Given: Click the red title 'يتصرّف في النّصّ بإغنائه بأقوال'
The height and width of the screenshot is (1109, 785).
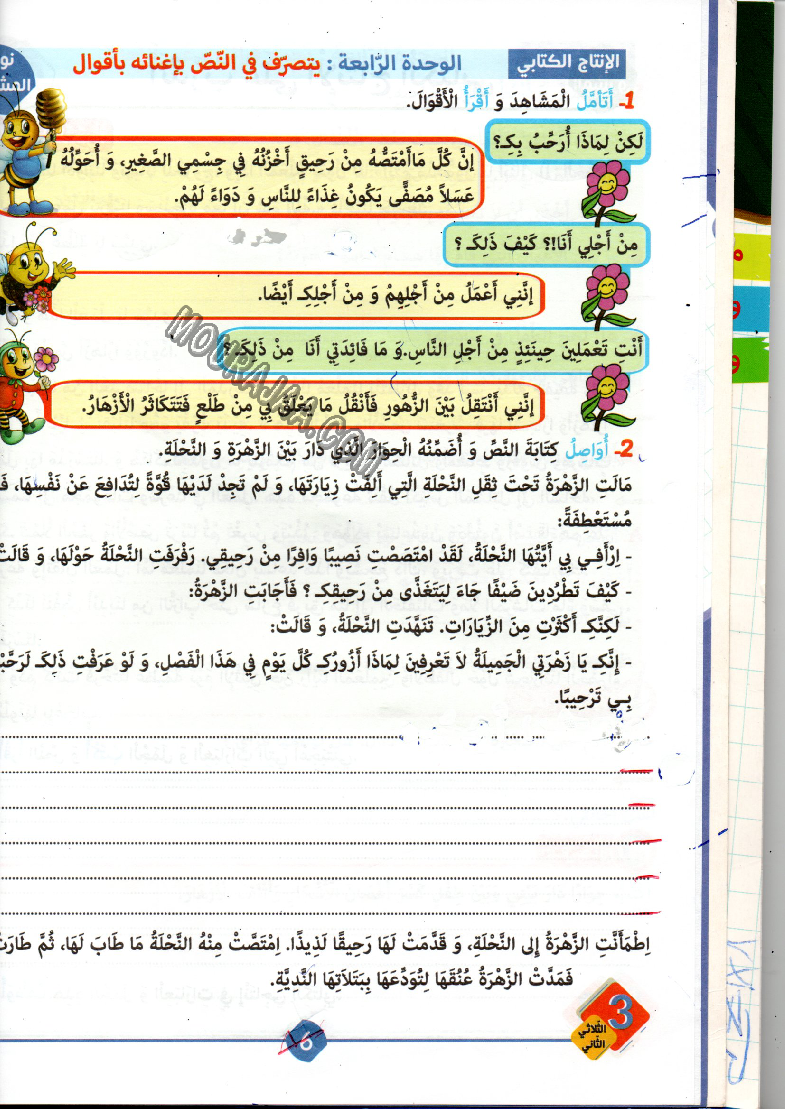Looking at the screenshot, I should pyautogui.click(x=196, y=63).
